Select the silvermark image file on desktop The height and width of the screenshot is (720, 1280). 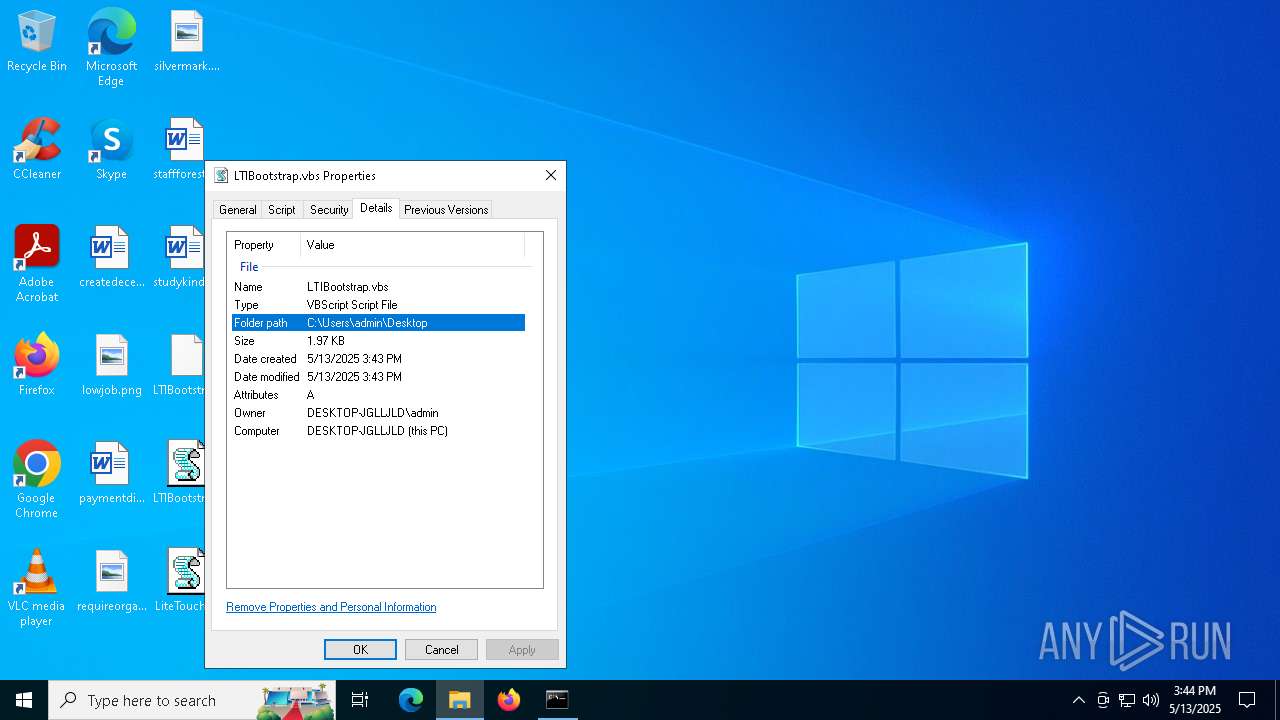(x=187, y=41)
